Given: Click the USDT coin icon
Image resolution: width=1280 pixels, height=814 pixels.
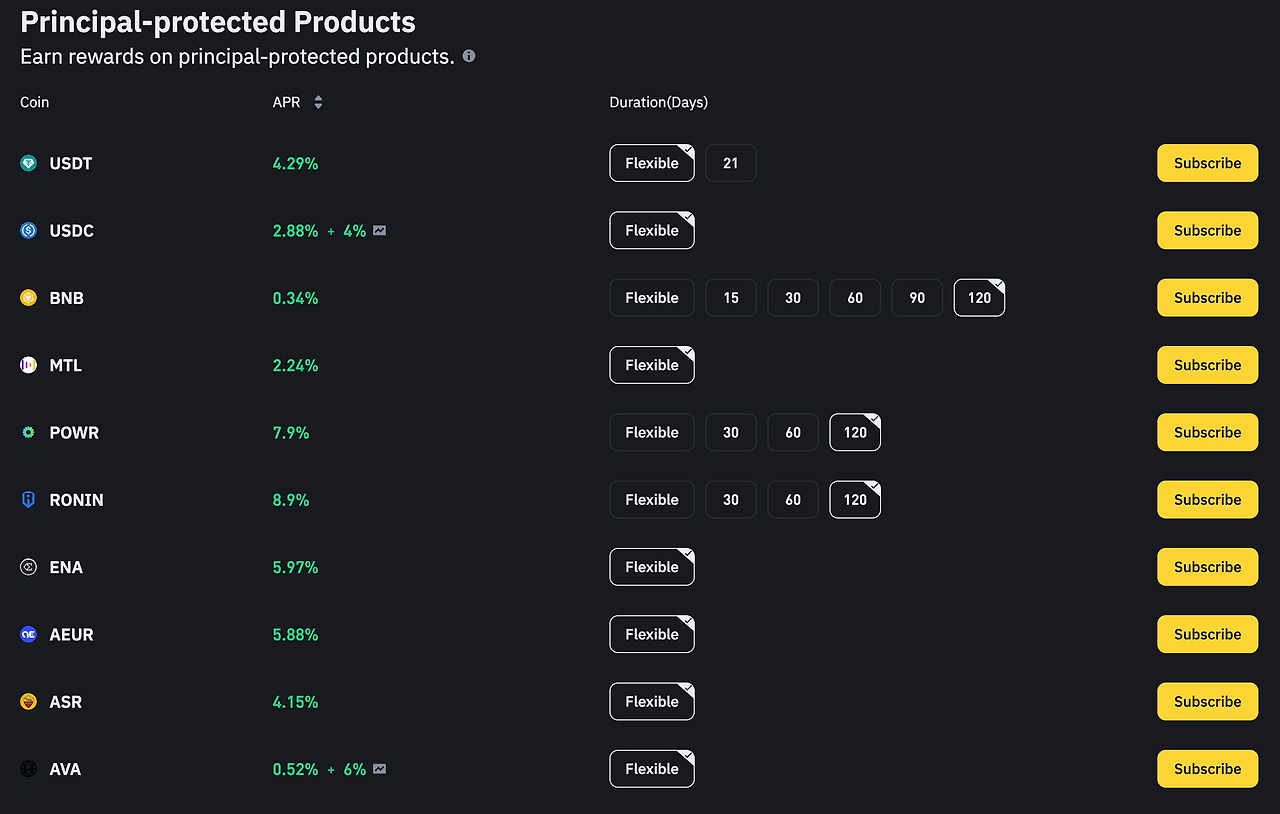Looking at the screenshot, I should (29, 163).
